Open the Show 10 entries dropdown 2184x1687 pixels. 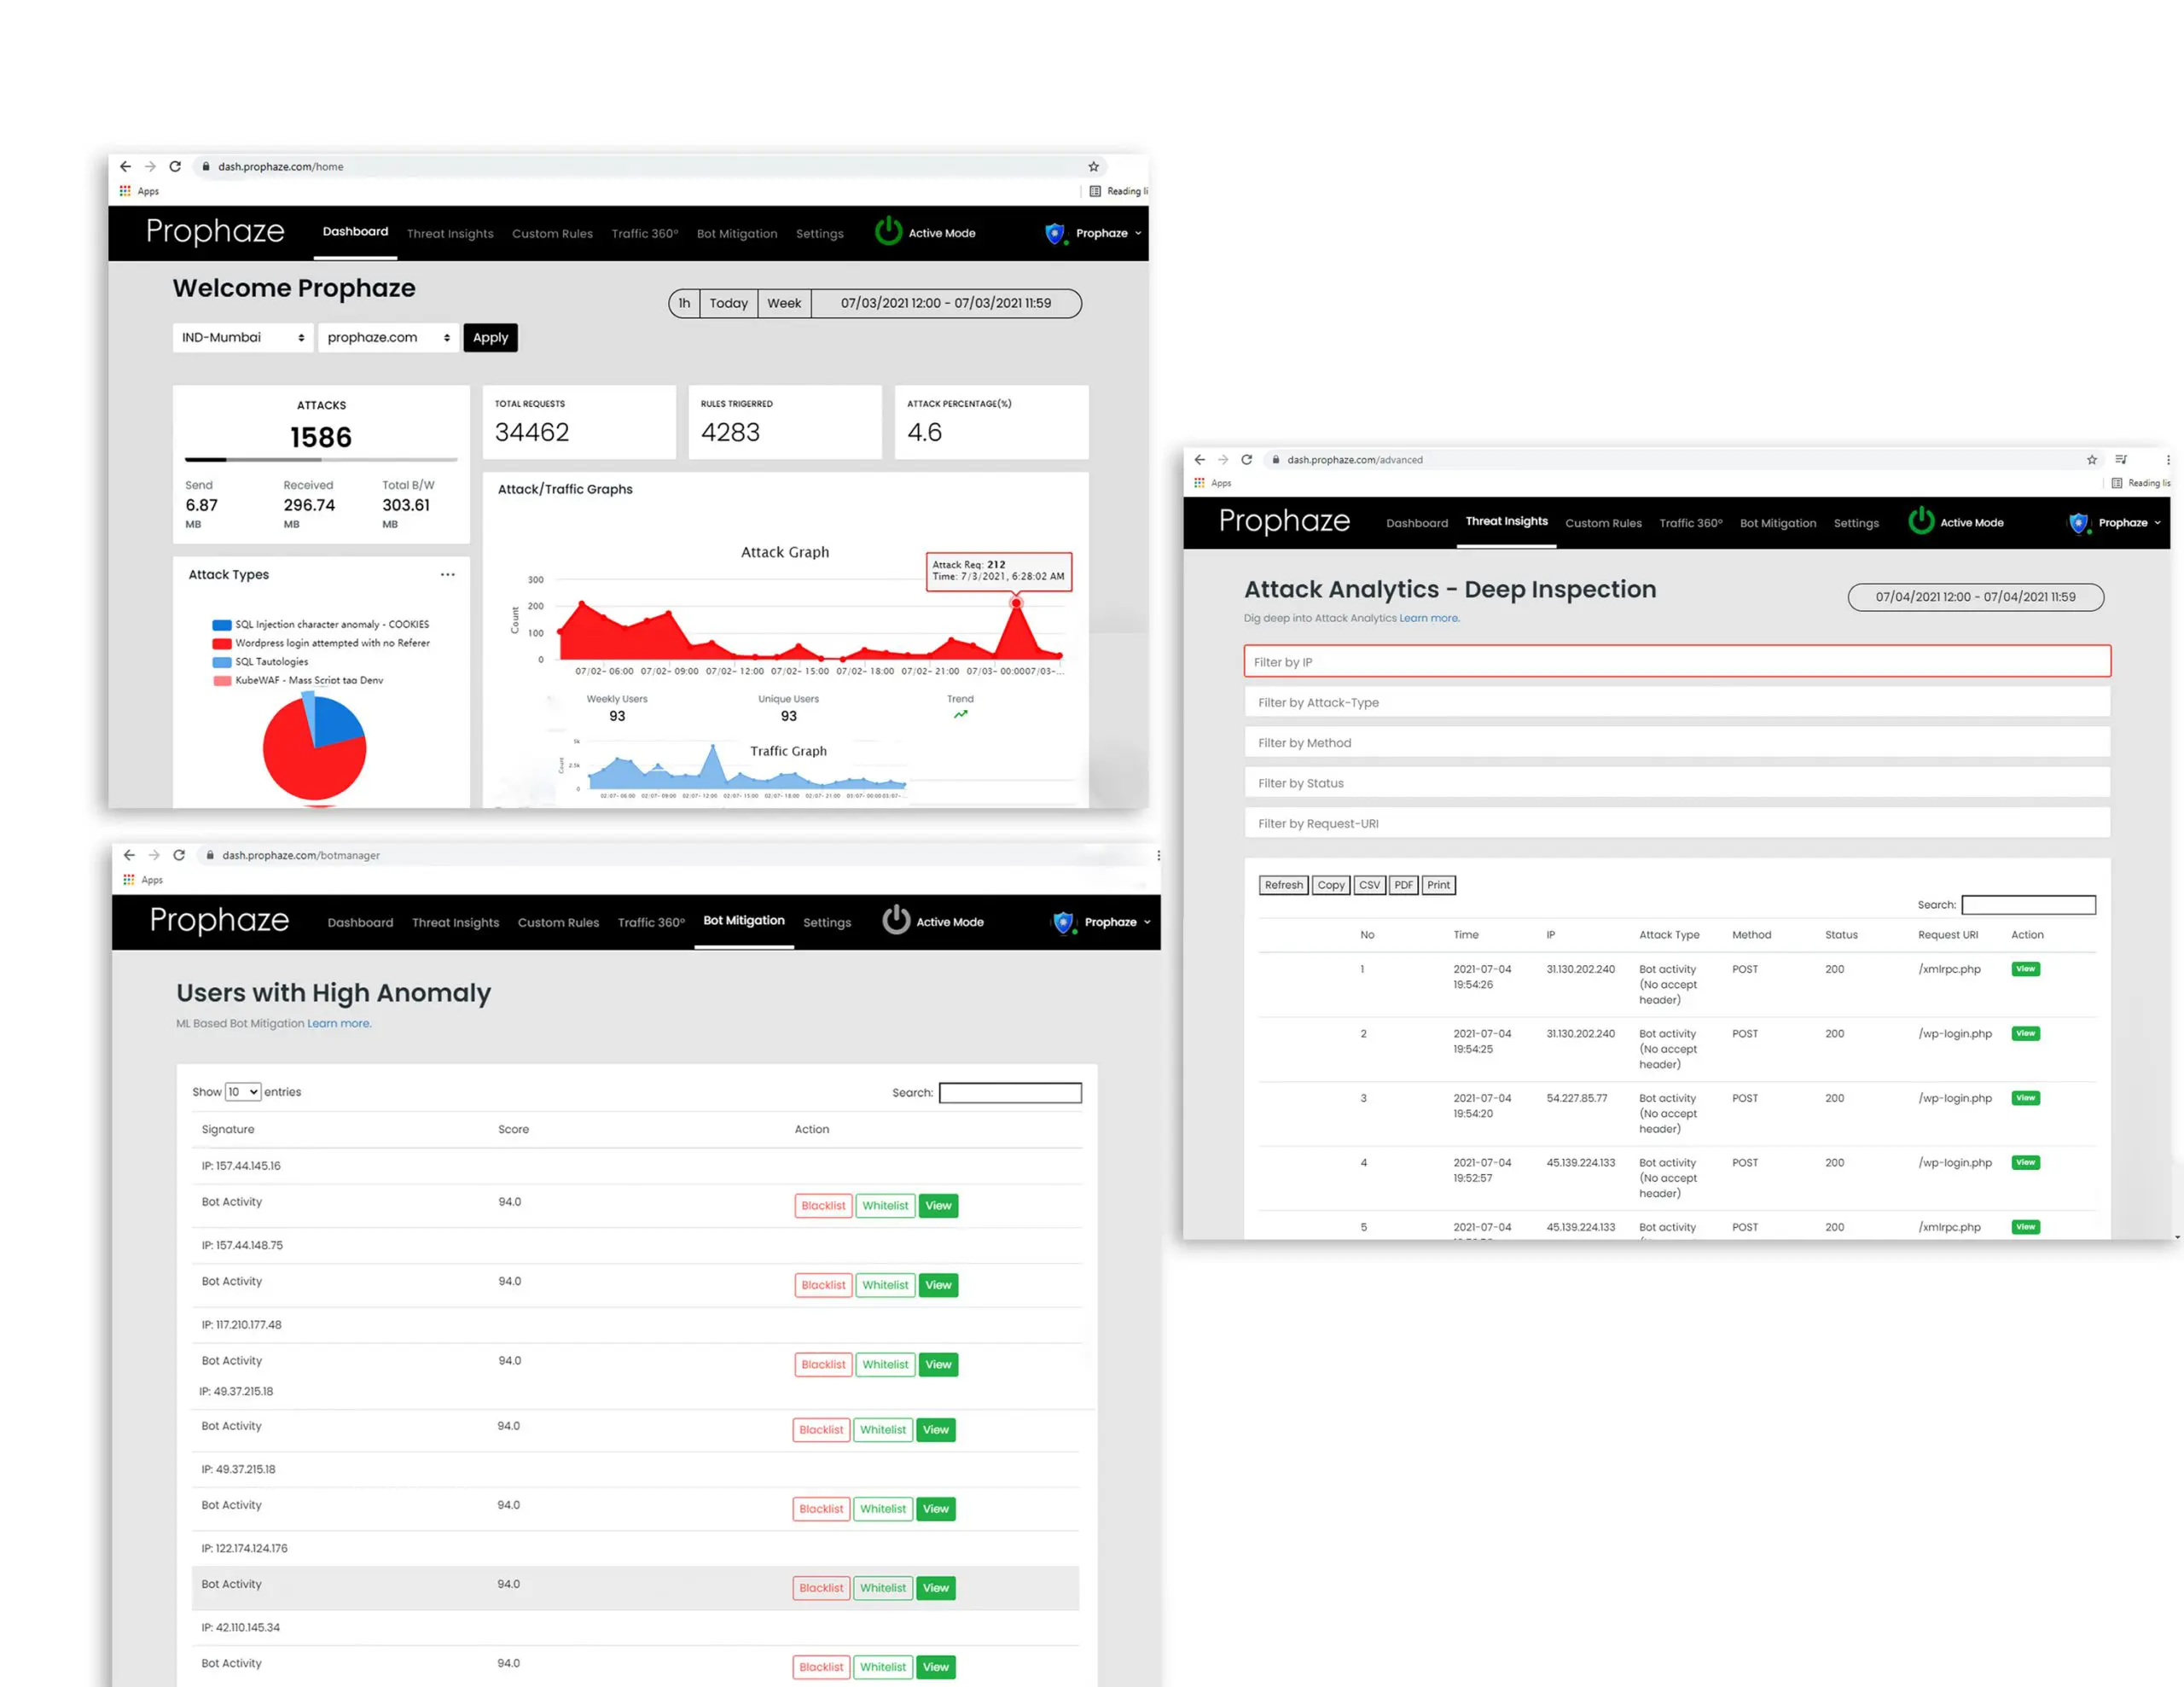[x=243, y=1092]
